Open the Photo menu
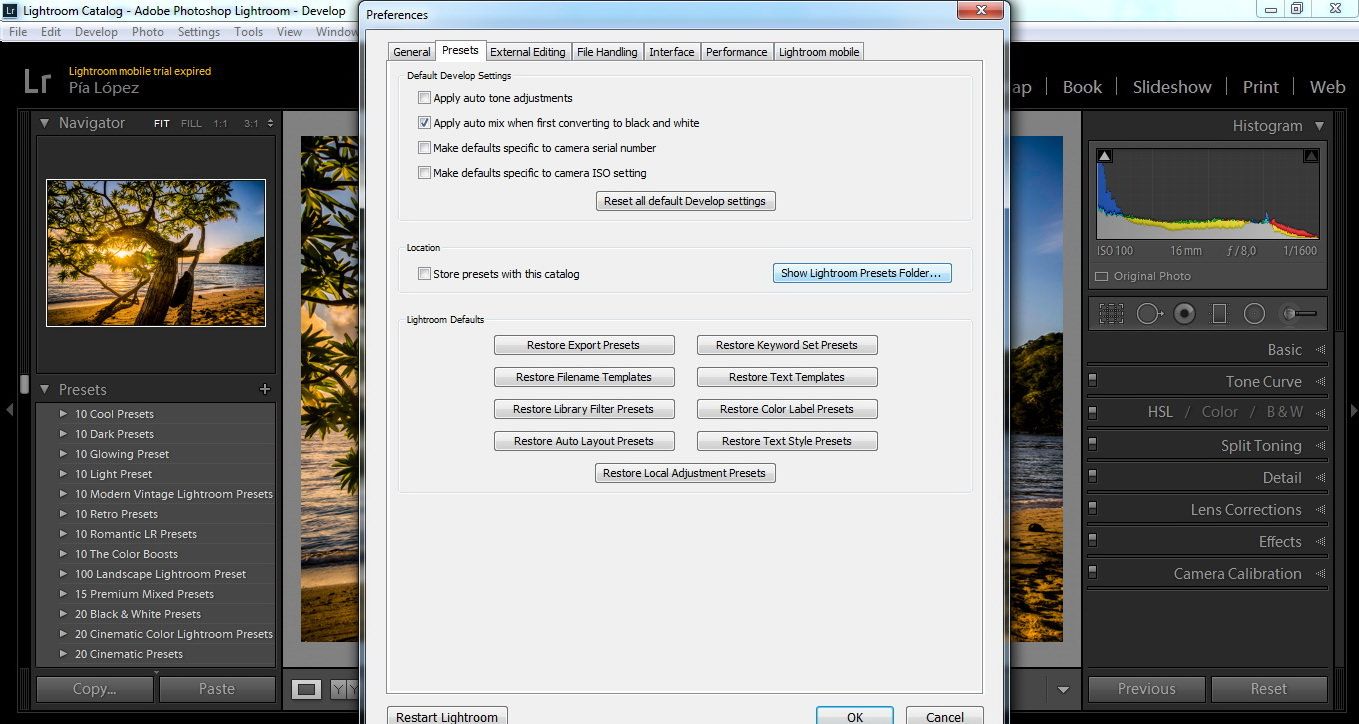 click(147, 31)
